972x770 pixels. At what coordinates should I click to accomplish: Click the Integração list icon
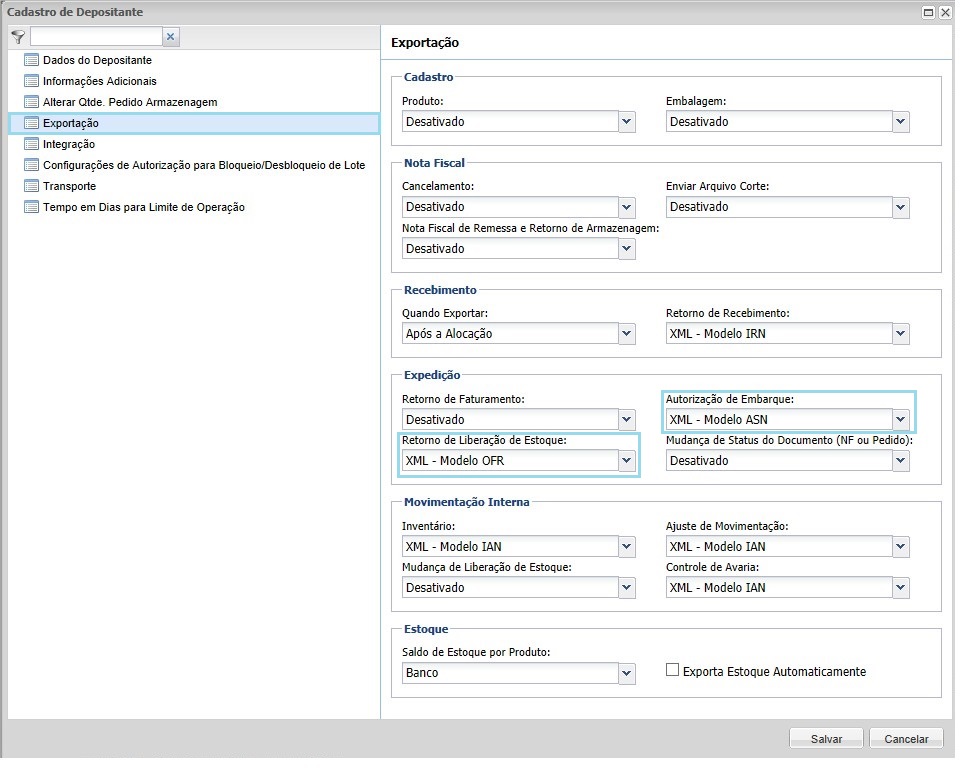(x=30, y=144)
